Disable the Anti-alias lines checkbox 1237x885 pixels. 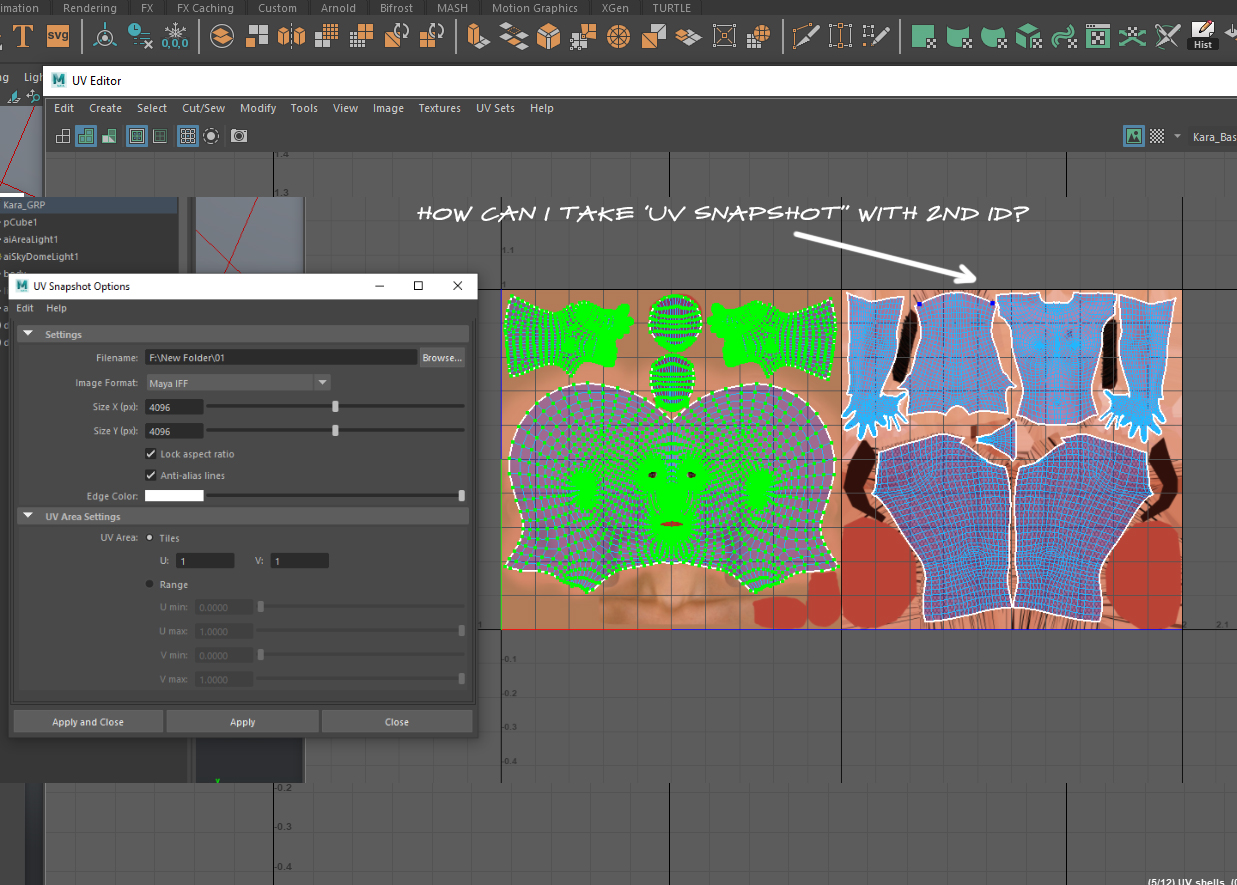(151, 475)
